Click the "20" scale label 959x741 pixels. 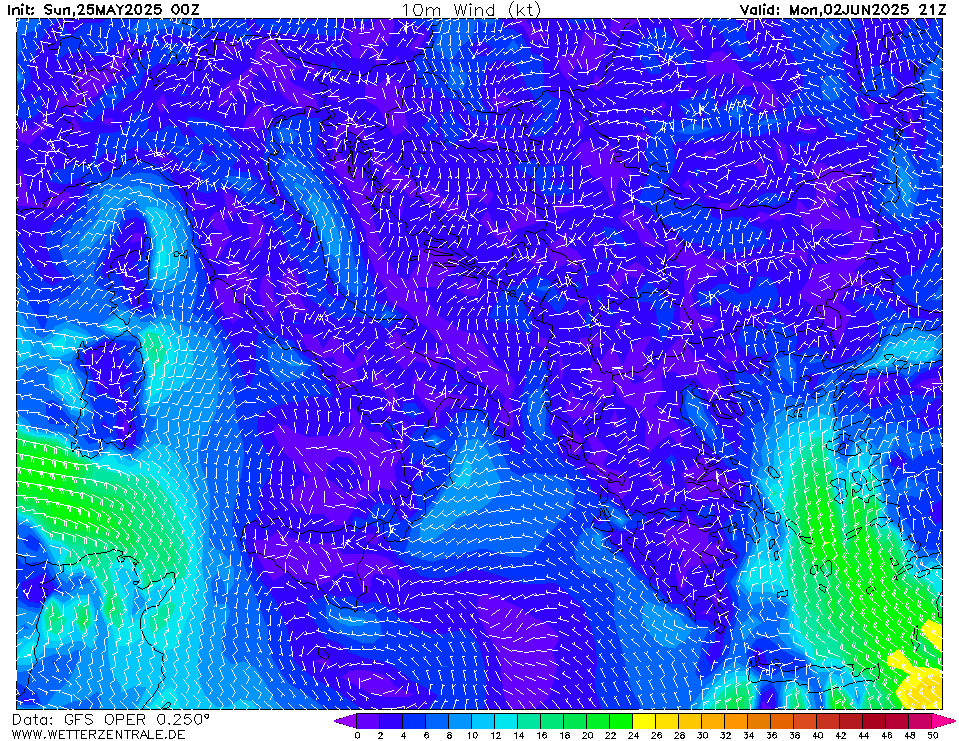587,735
